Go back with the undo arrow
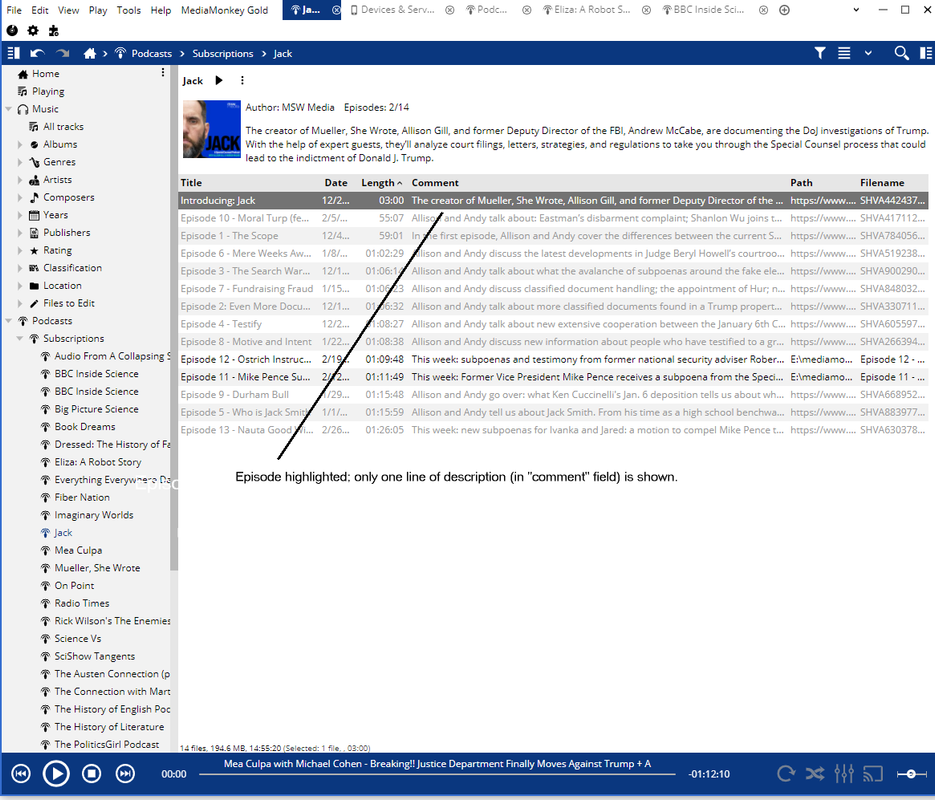 coord(38,53)
